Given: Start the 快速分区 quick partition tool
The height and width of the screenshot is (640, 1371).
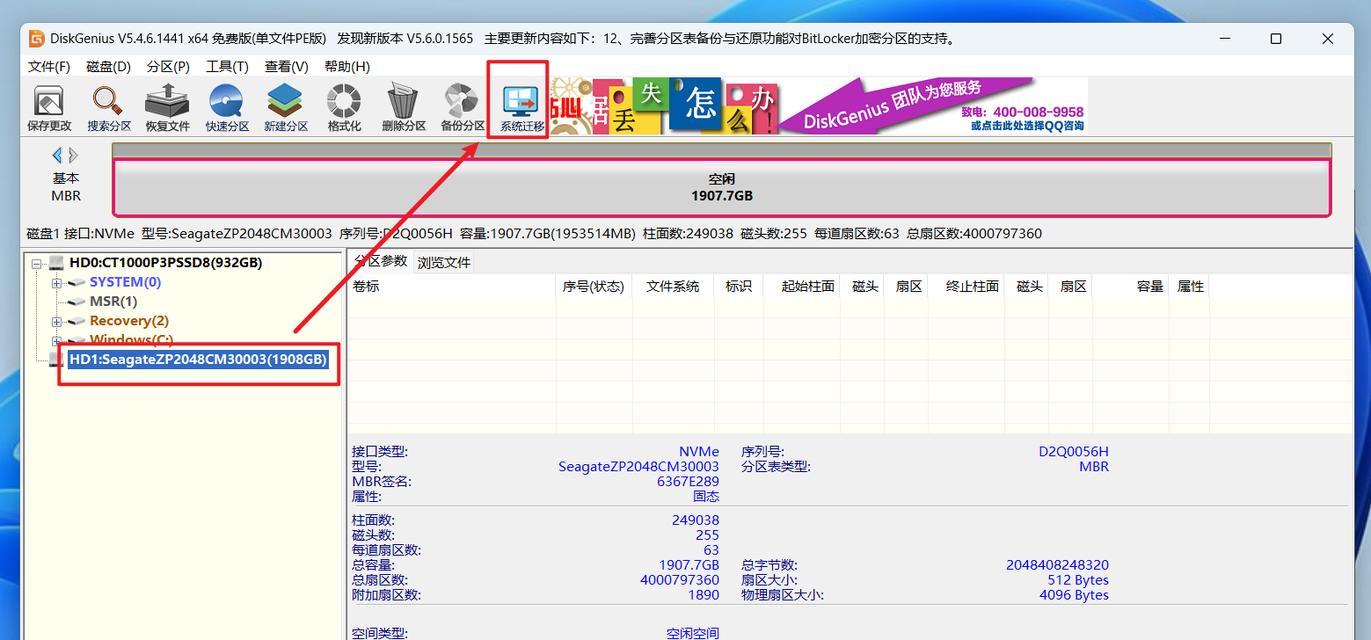Looking at the screenshot, I should (227, 108).
